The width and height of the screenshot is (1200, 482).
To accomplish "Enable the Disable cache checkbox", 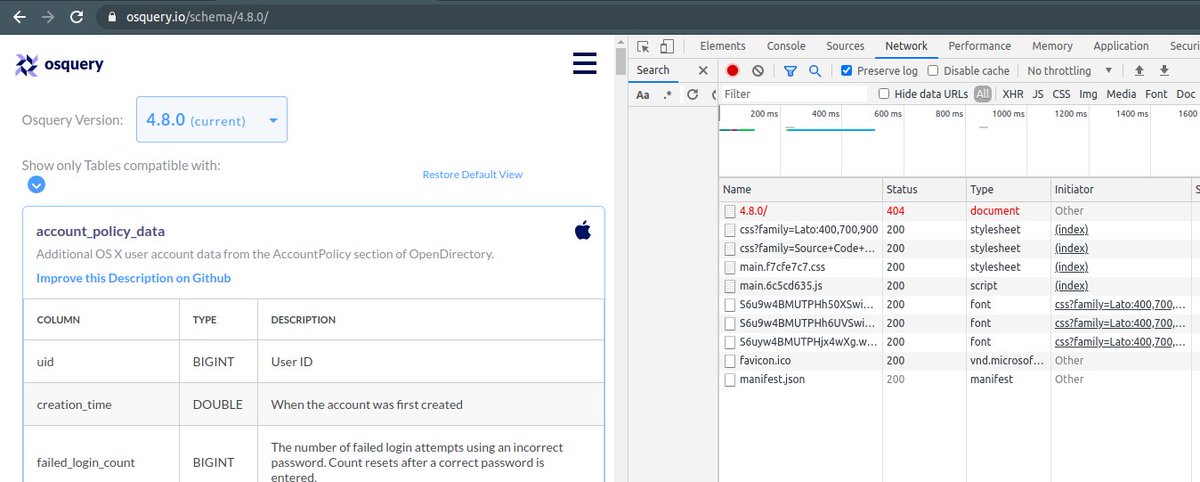I will tap(933, 71).
